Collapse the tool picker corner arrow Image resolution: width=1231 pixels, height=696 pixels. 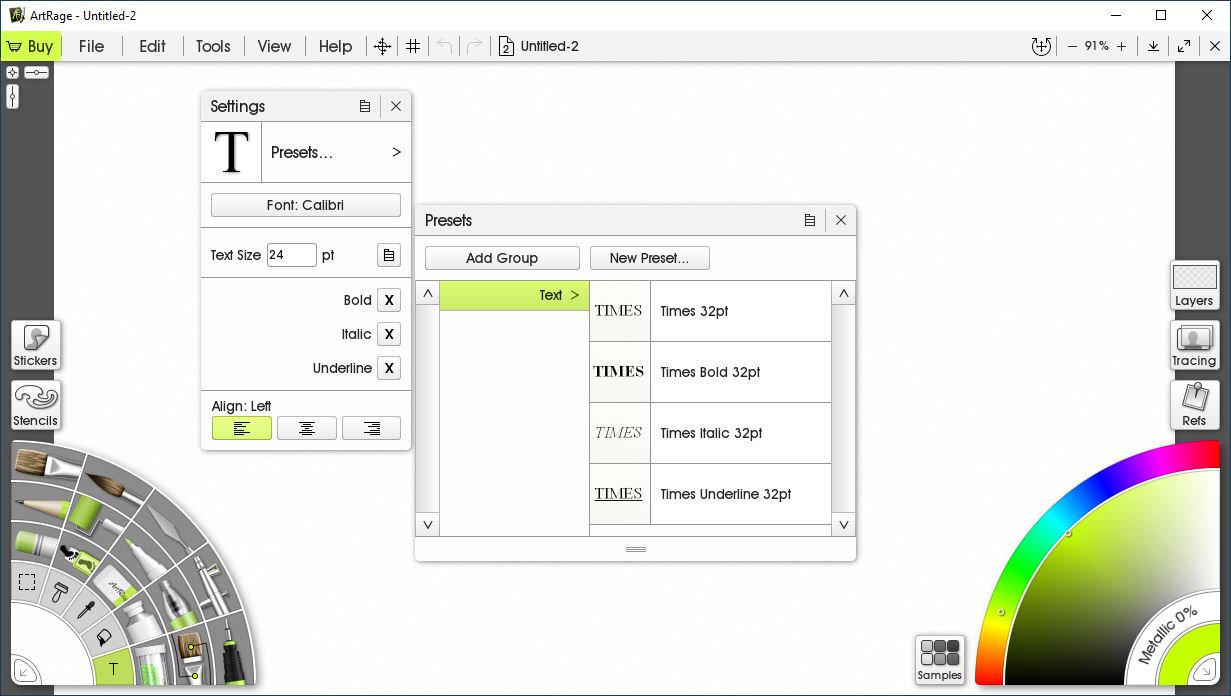click(x=26, y=670)
